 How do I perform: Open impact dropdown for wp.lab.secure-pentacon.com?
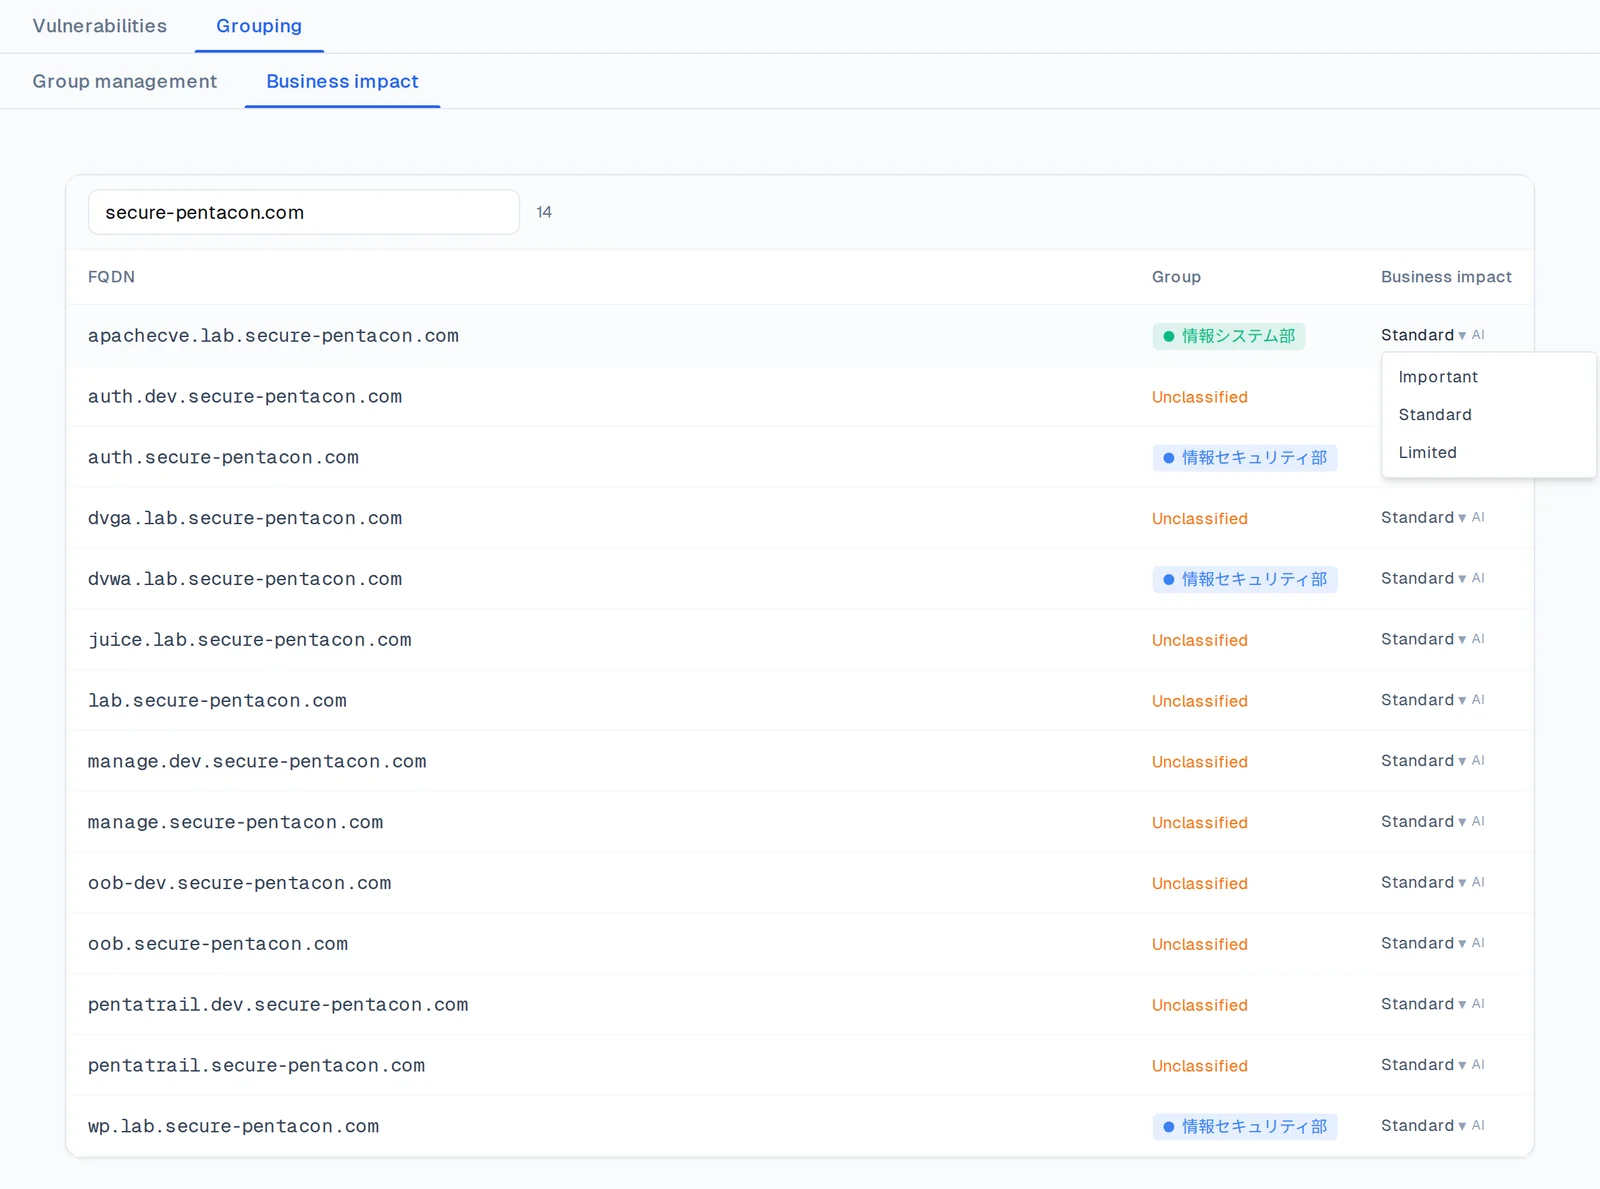click(1424, 1126)
